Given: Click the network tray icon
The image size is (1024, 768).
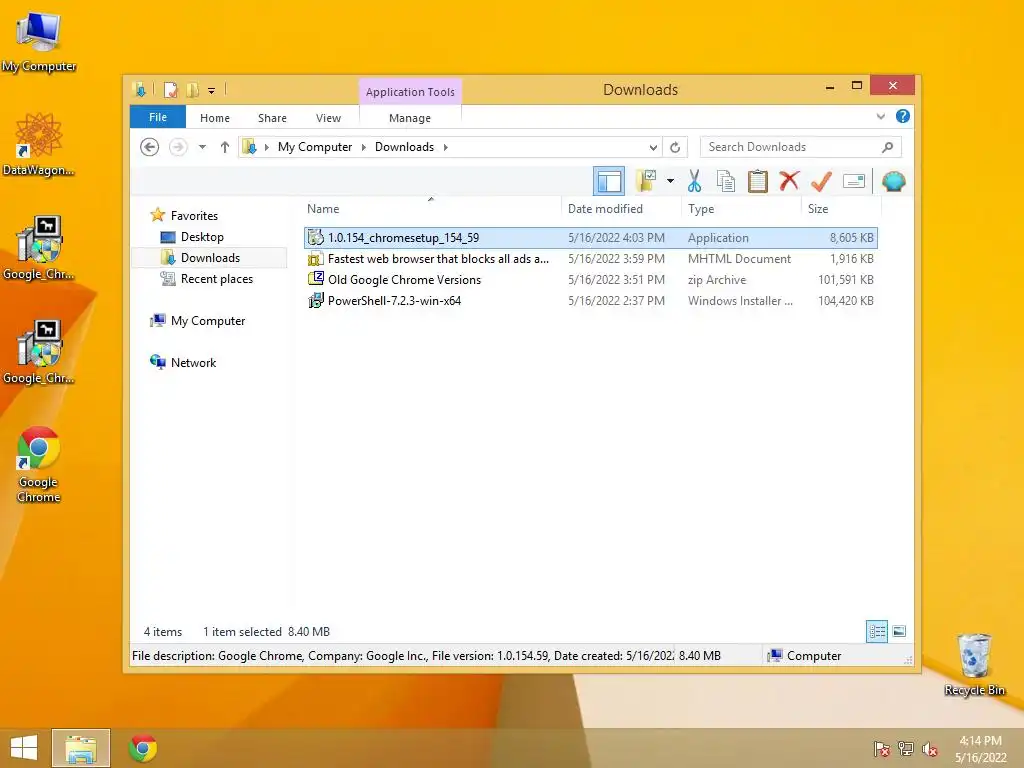Looking at the screenshot, I should (906, 749).
